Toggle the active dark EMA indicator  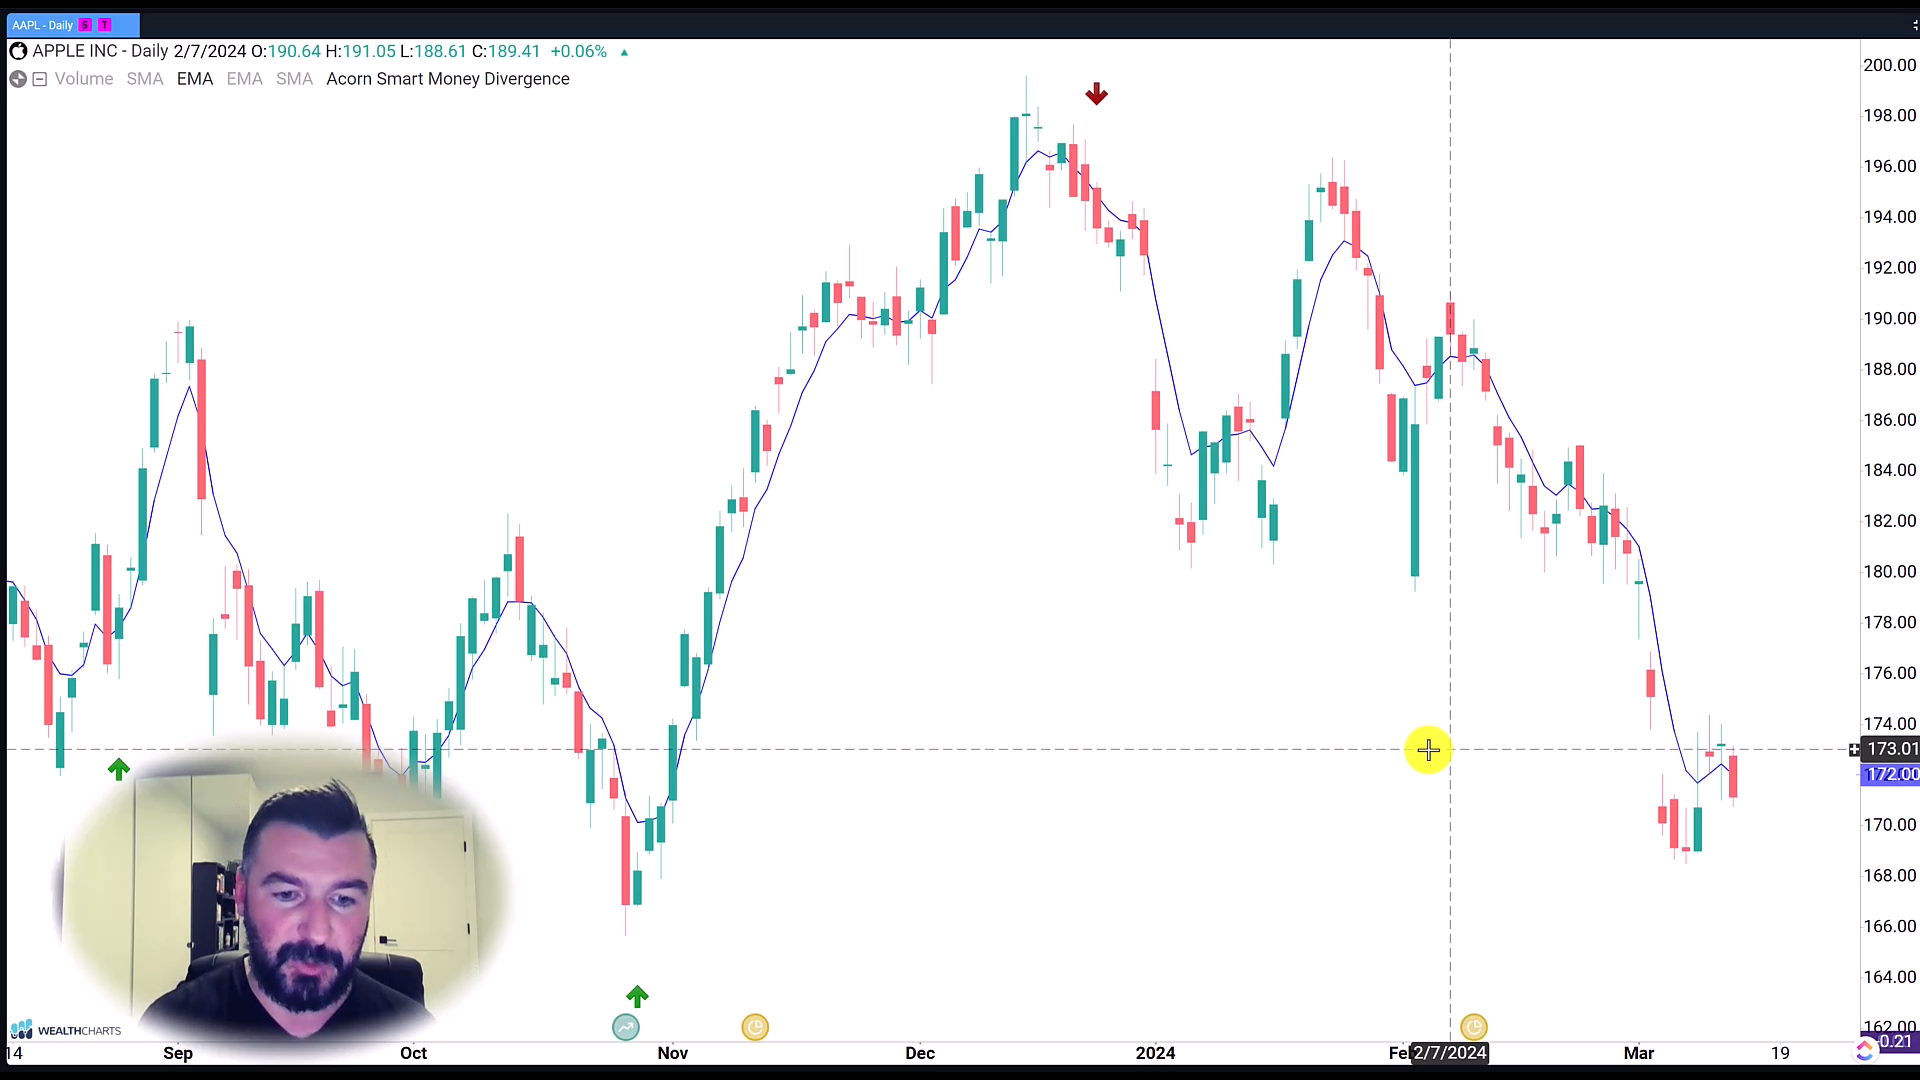195,79
